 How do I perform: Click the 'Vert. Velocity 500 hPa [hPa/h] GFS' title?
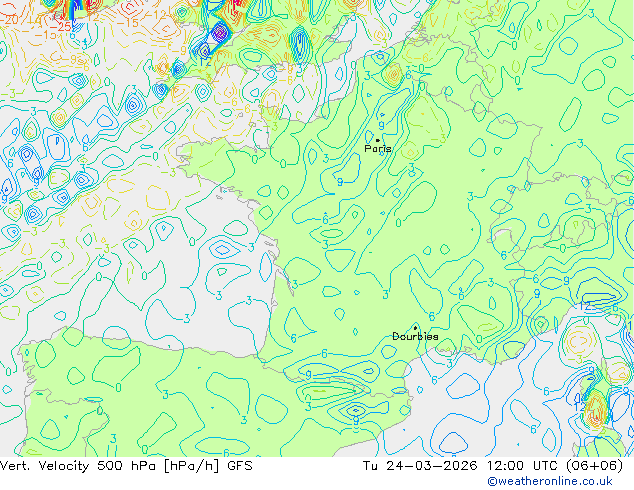tap(126, 466)
